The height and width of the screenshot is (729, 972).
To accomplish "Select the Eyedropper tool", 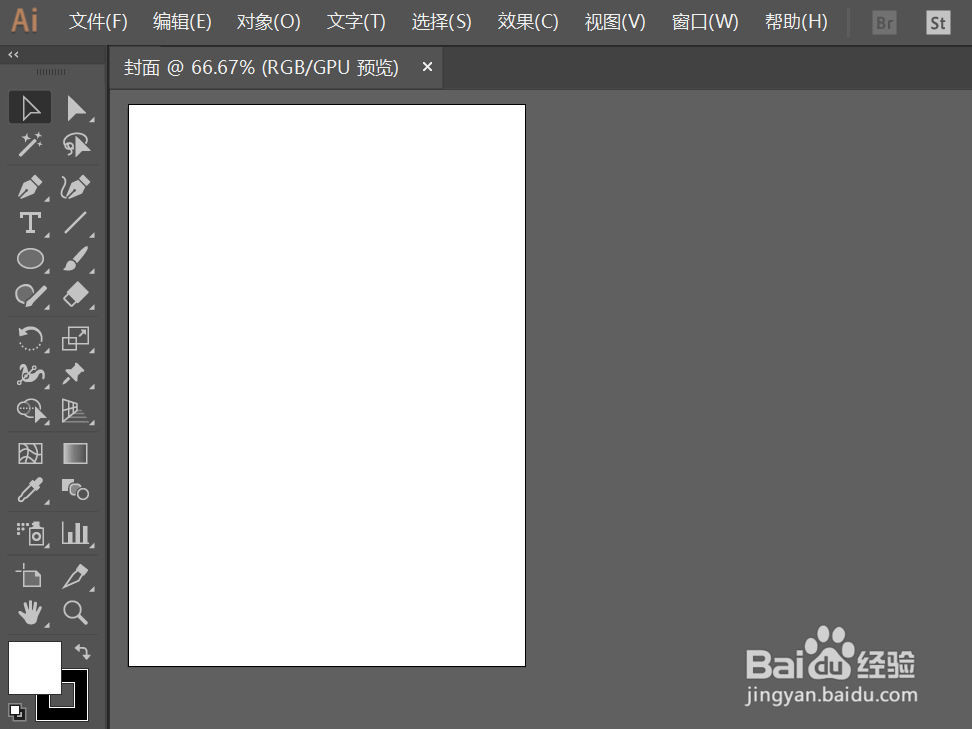I will coord(30,490).
